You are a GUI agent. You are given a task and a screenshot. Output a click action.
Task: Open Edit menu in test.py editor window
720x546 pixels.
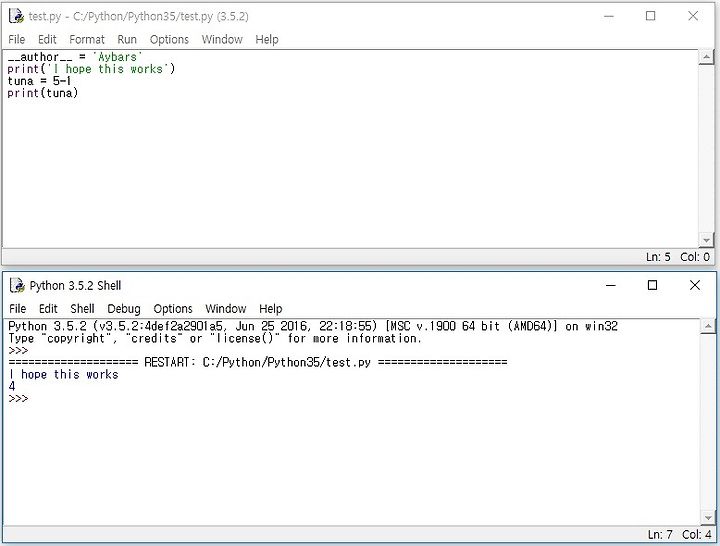47,39
